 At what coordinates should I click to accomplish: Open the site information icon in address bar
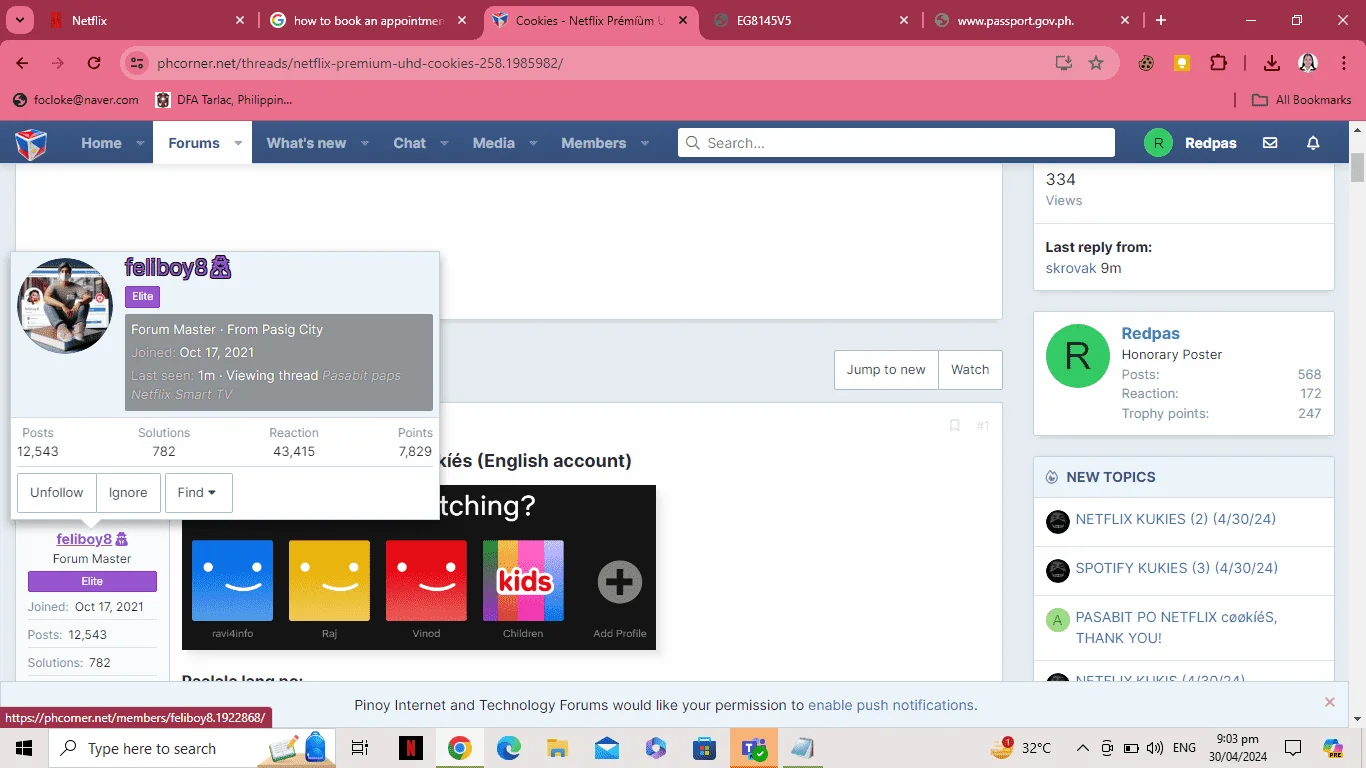[139, 63]
